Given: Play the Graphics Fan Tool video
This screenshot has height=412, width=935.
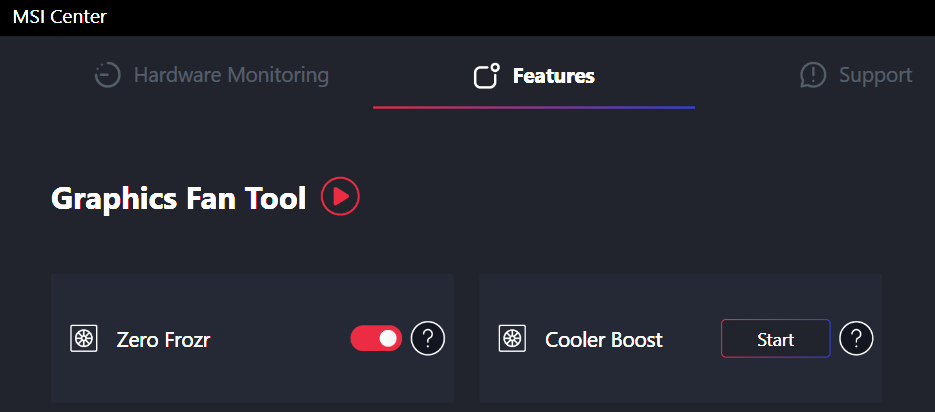Looking at the screenshot, I should tap(340, 196).
